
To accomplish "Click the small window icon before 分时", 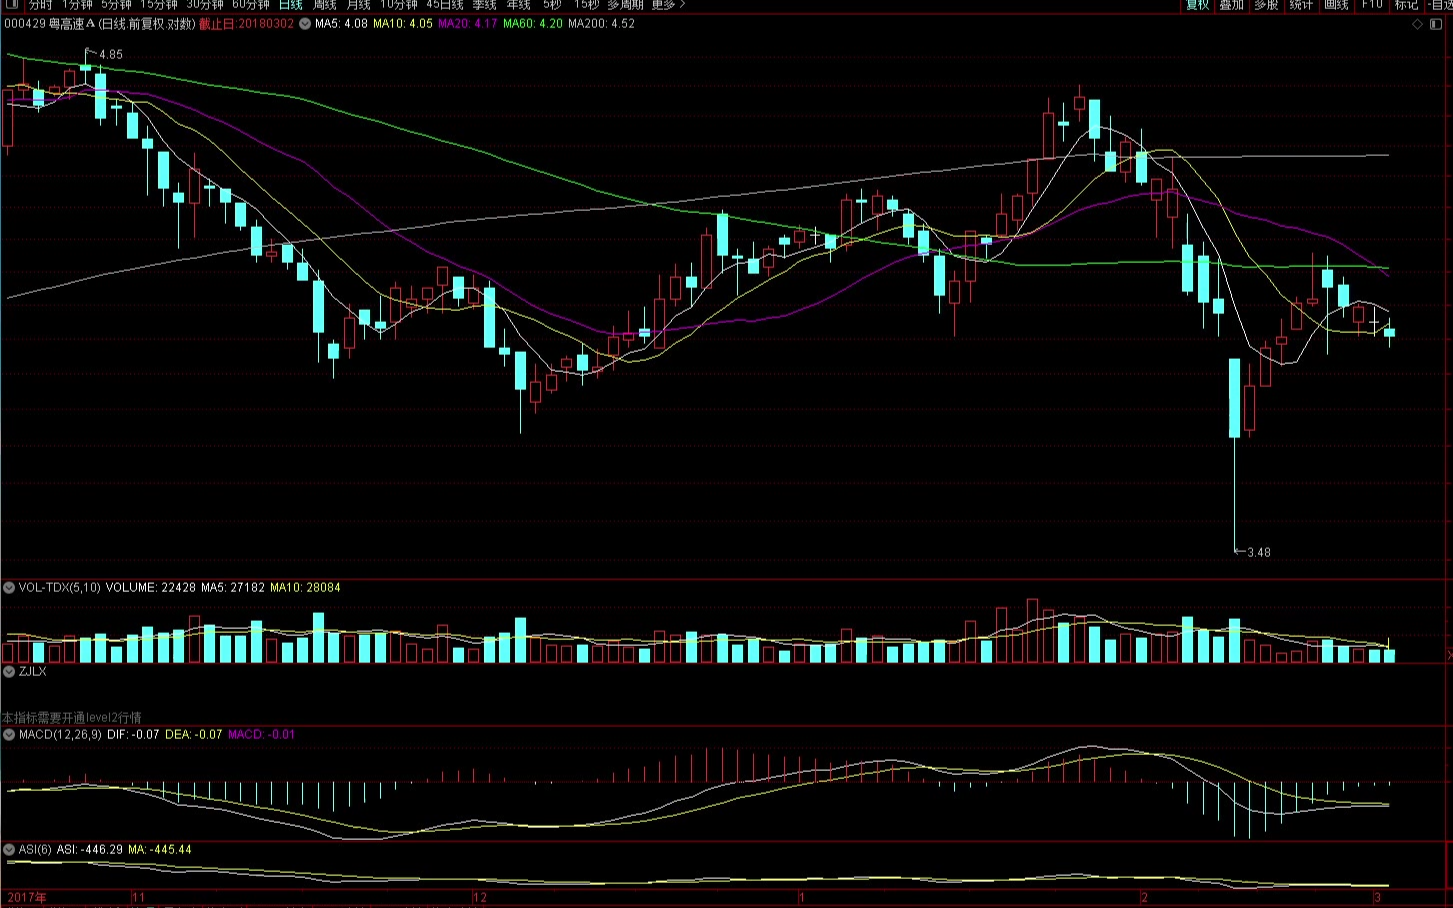I will point(12,5).
